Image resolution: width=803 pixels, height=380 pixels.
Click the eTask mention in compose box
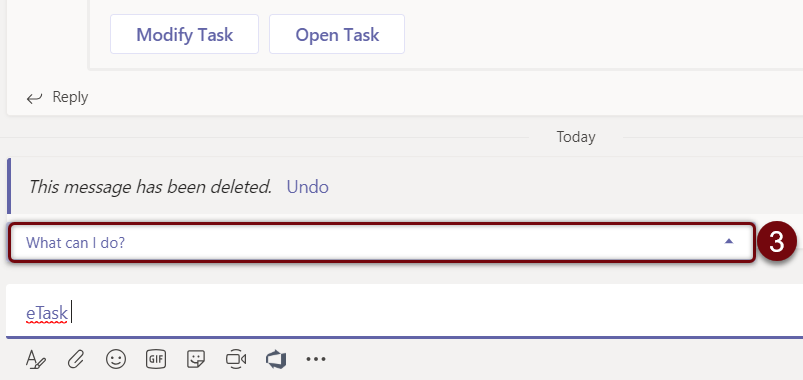point(47,313)
